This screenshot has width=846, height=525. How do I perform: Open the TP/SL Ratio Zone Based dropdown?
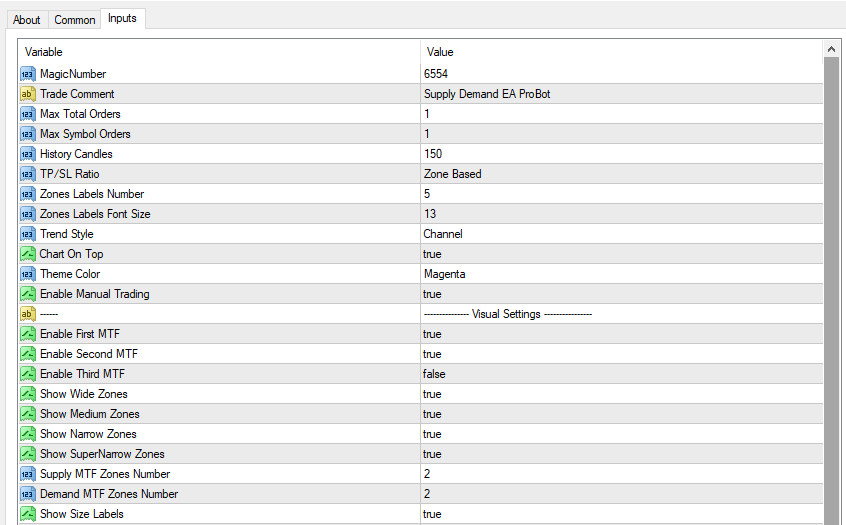coord(453,174)
